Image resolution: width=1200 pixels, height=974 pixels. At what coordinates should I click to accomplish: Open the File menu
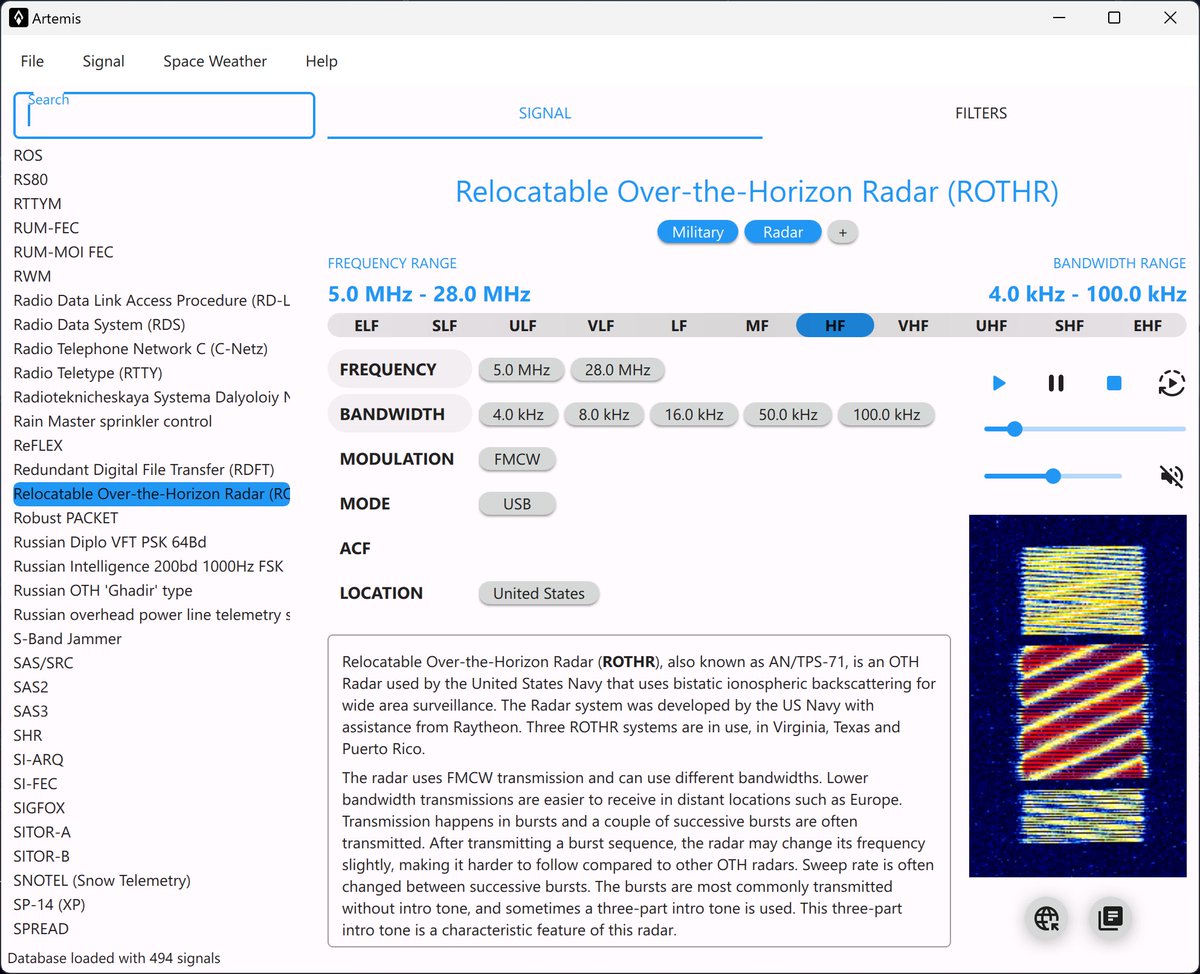(x=33, y=61)
